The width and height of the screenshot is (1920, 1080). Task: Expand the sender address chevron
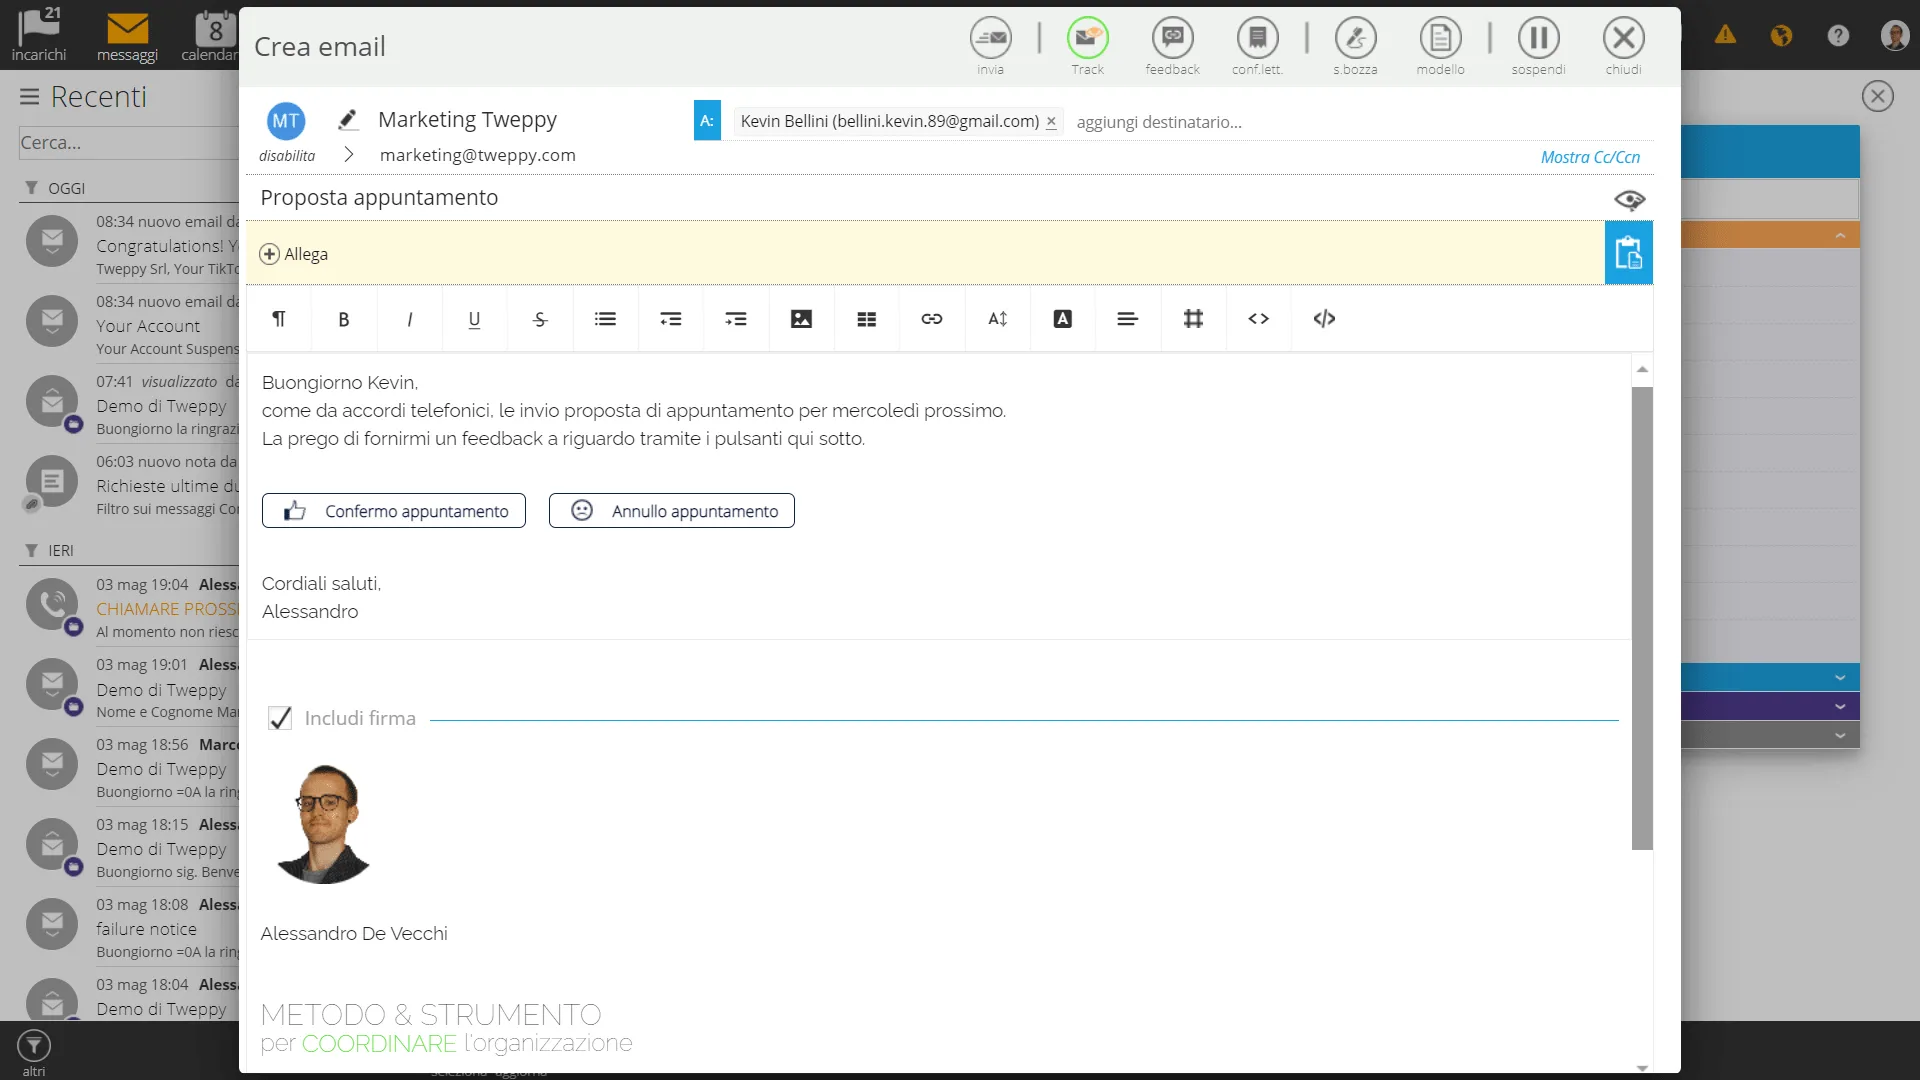(349, 155)
